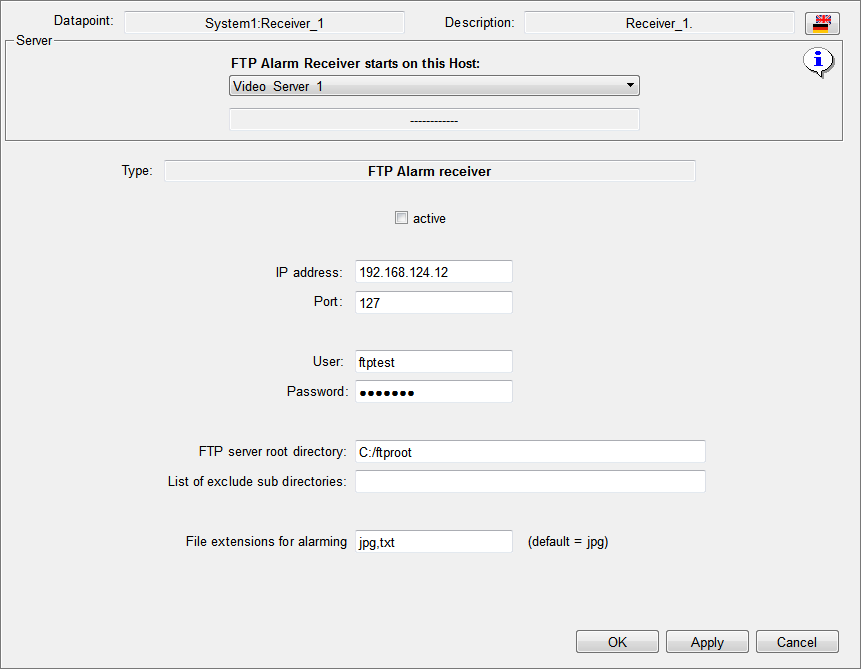
Task: Click the English/German language flag button
Action: 821,23
